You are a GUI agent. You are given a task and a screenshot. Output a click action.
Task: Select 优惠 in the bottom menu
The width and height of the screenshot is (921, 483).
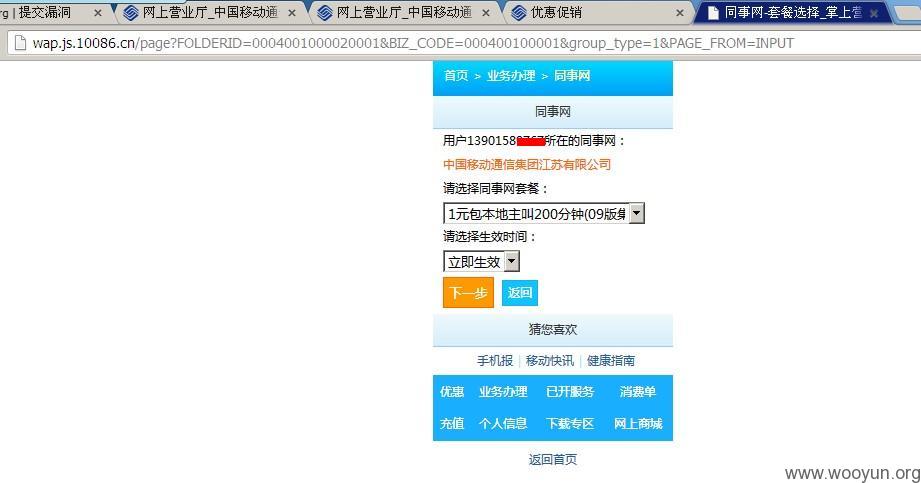(452, 391)
